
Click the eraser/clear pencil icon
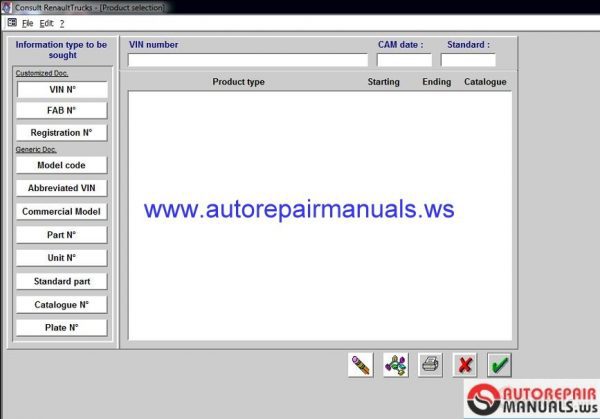point(360,365)
